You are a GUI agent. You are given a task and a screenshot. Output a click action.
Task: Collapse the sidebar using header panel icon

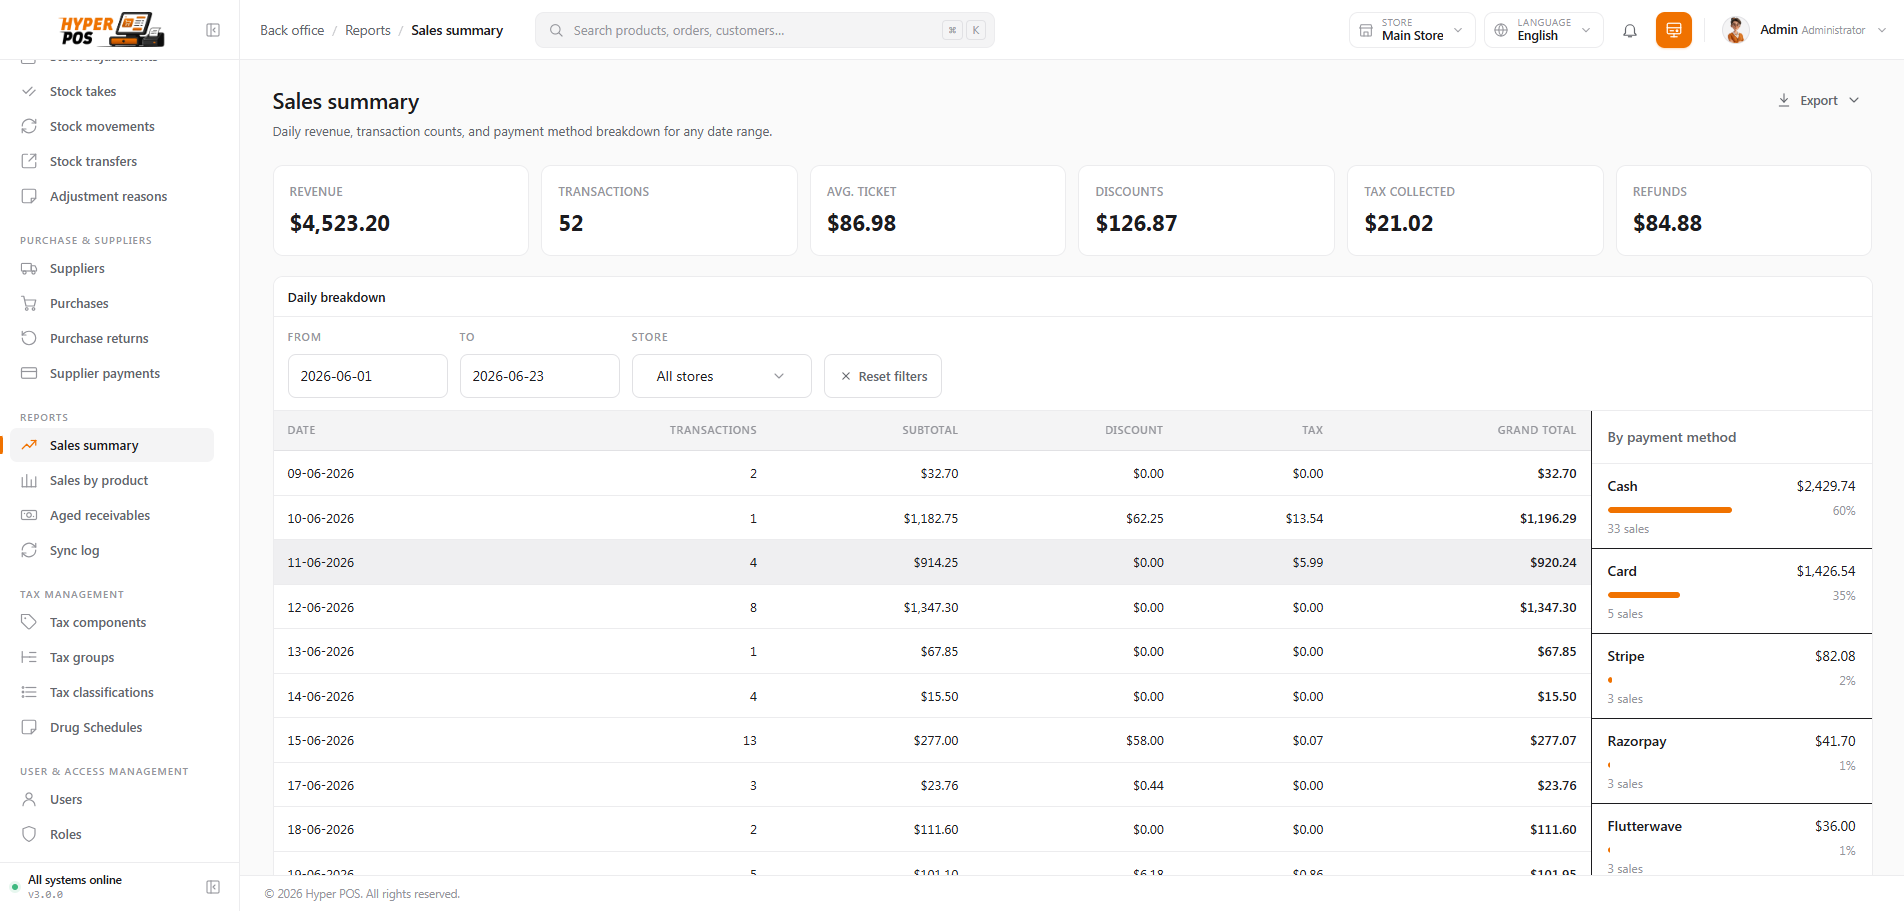[x=213, y=30]
